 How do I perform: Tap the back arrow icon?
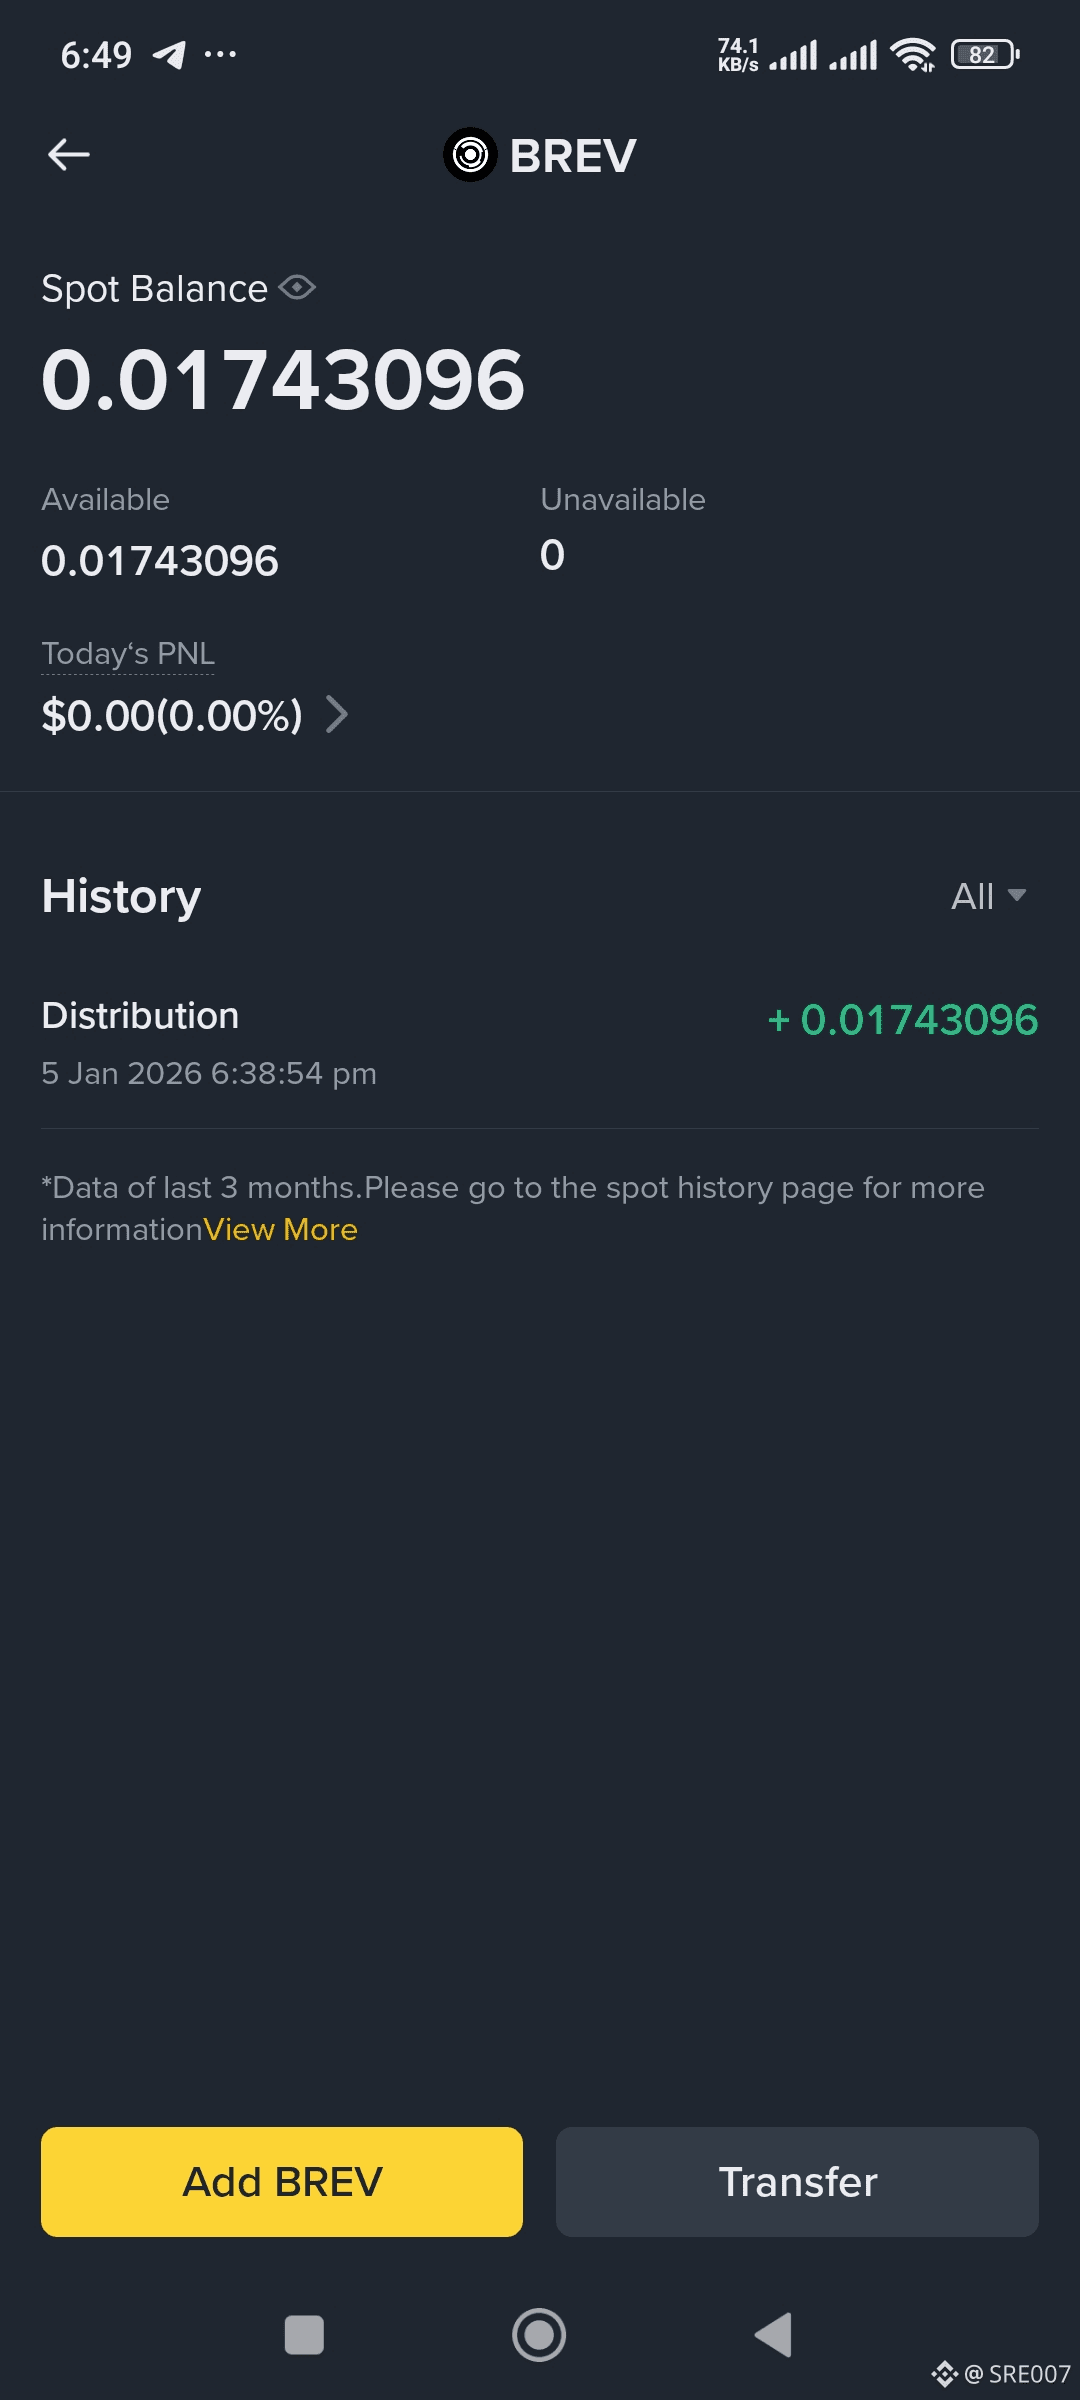pyautogui.click(x=69, y=155)
